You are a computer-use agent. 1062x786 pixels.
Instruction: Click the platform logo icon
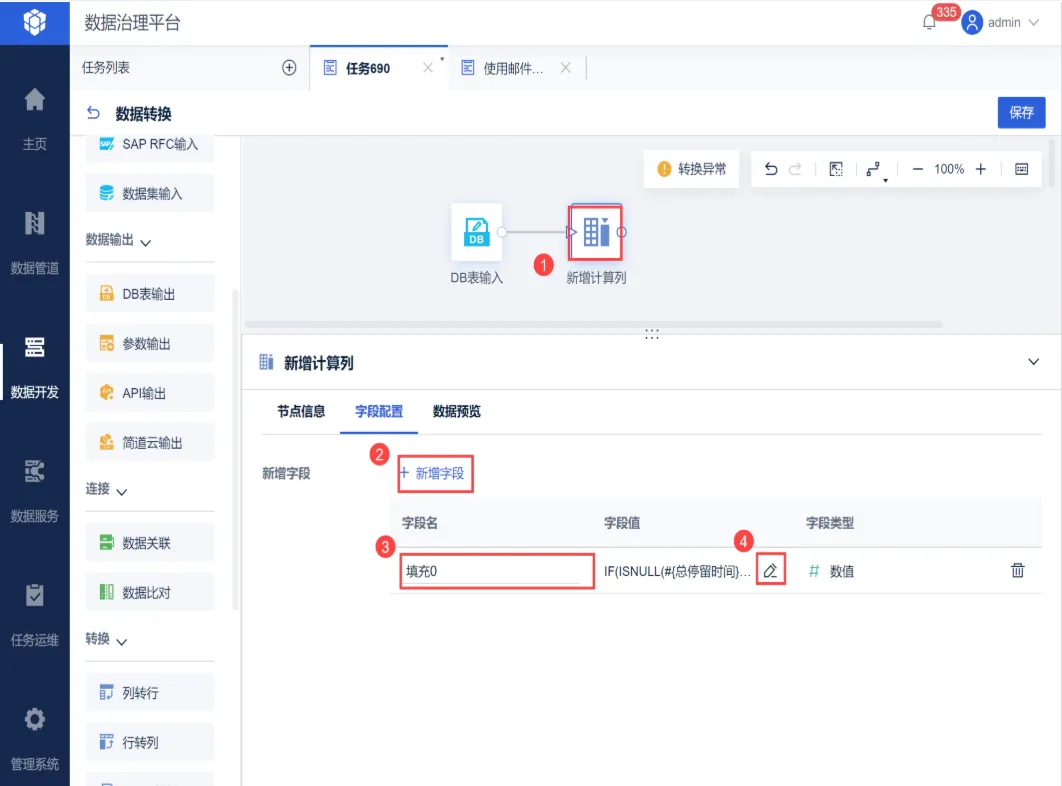click(x=35, y=22)
